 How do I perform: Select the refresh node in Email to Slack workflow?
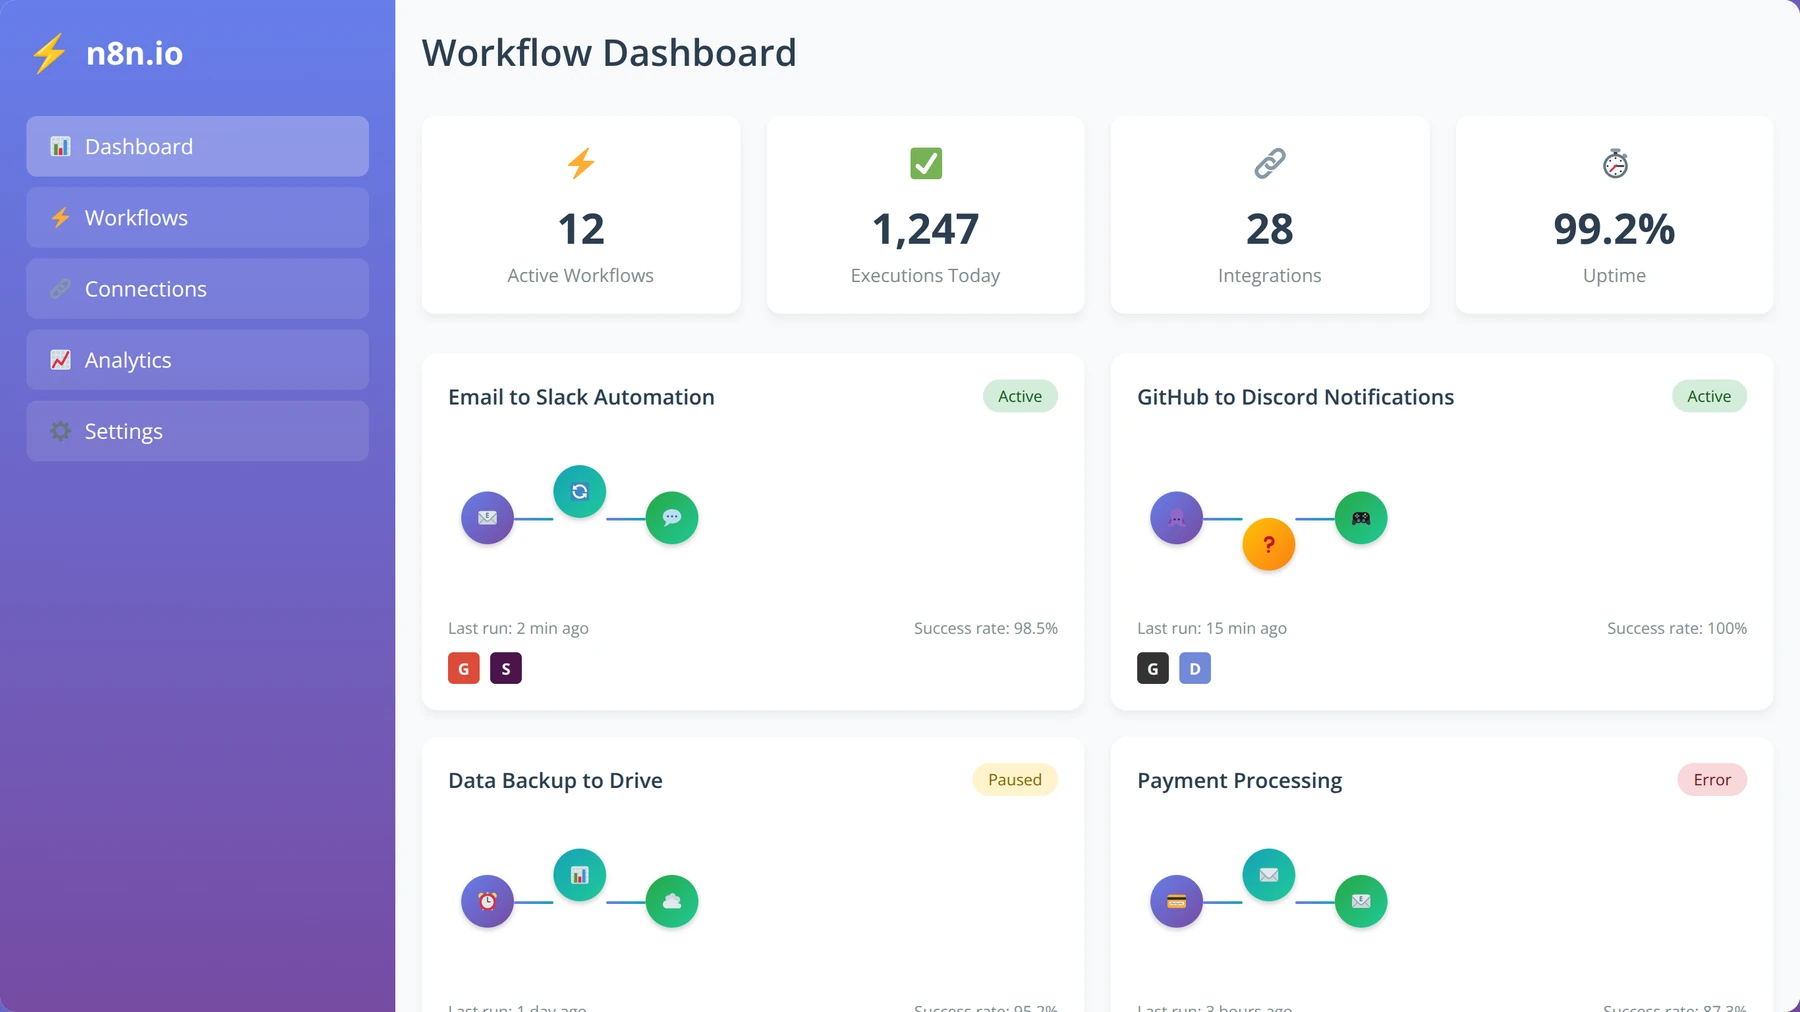coord(580,491)
